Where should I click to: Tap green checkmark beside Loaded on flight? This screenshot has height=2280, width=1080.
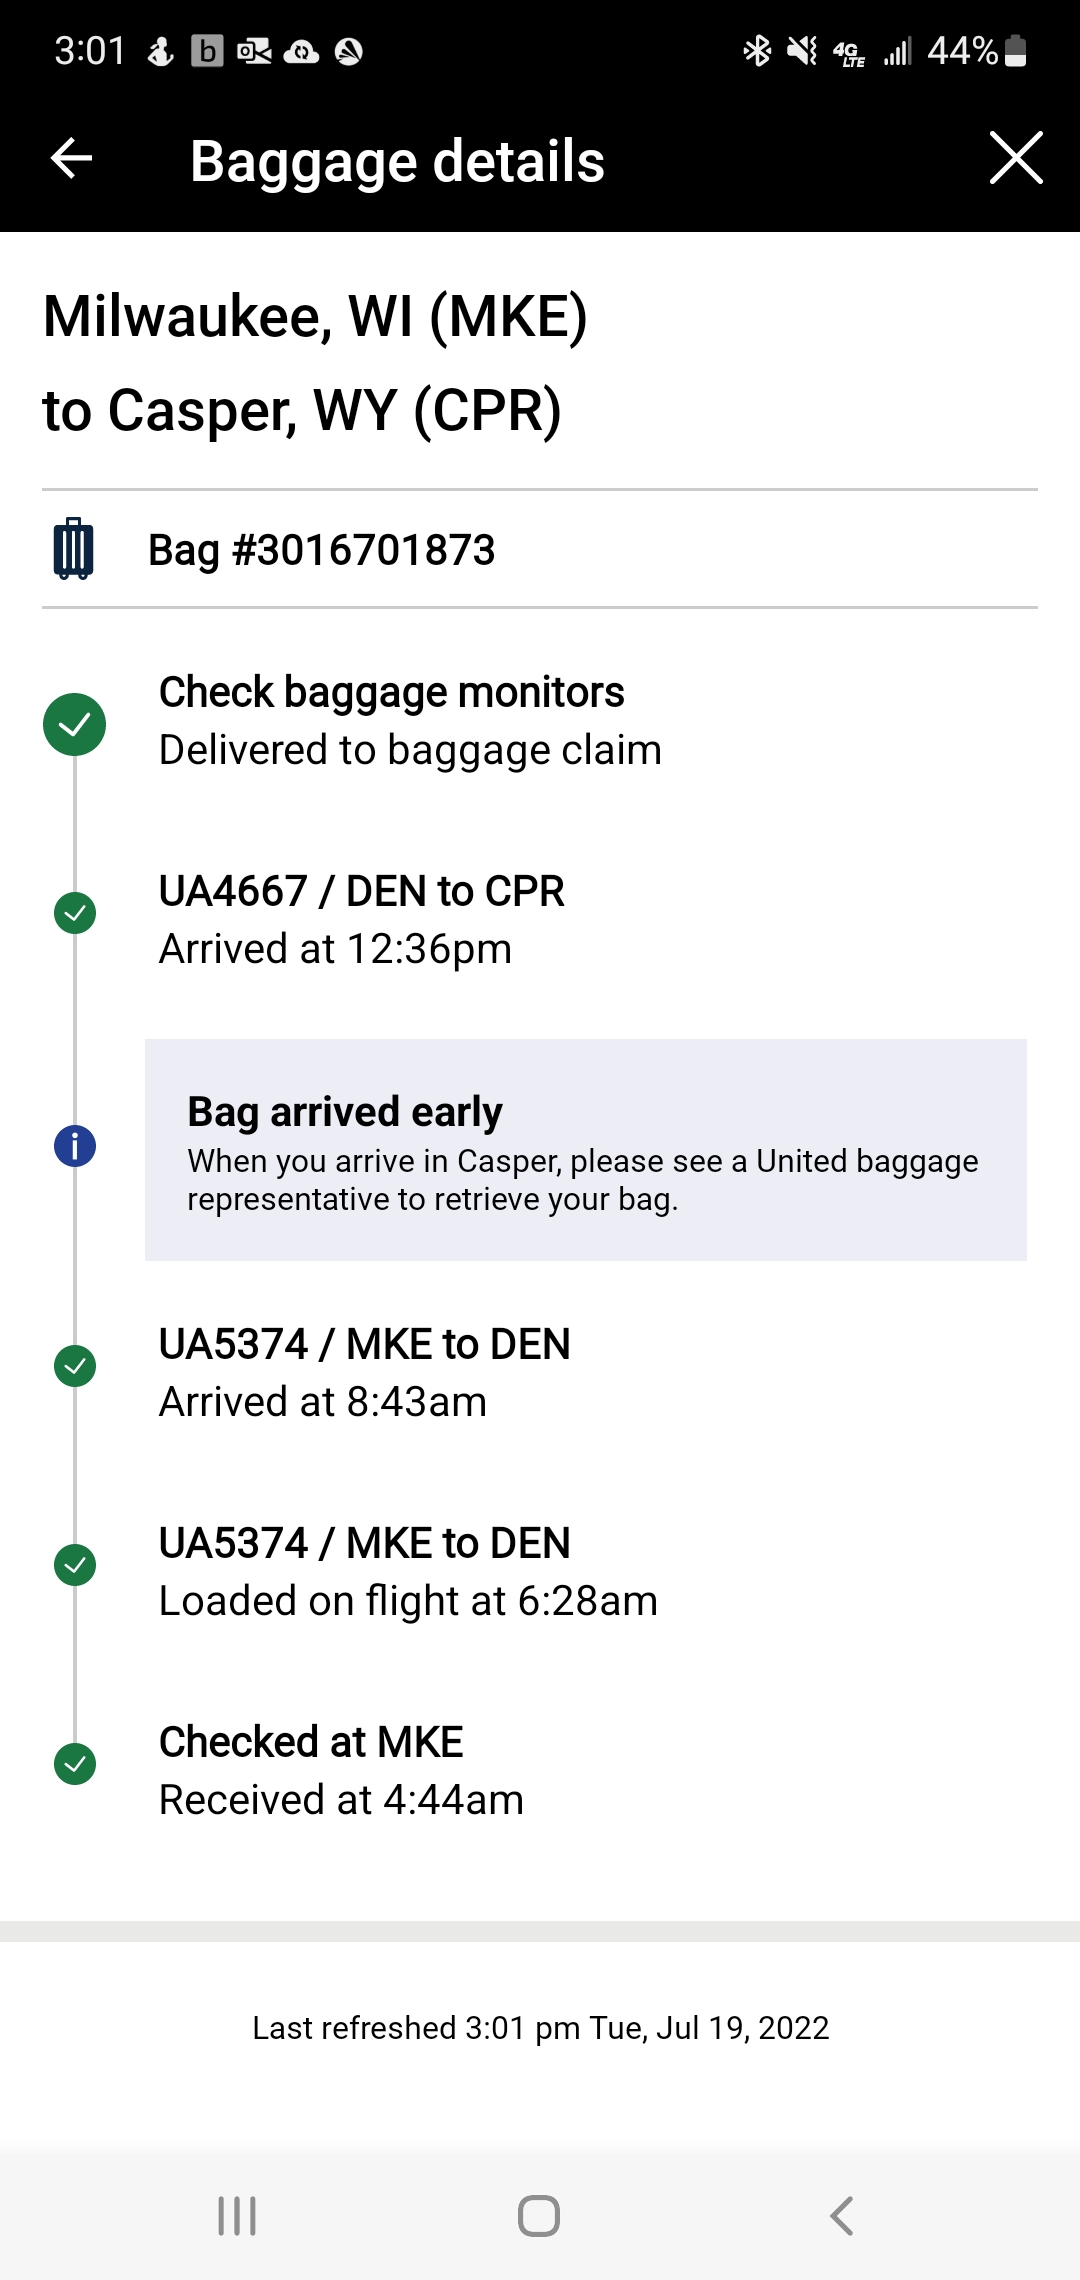(x=75, y=1565)
